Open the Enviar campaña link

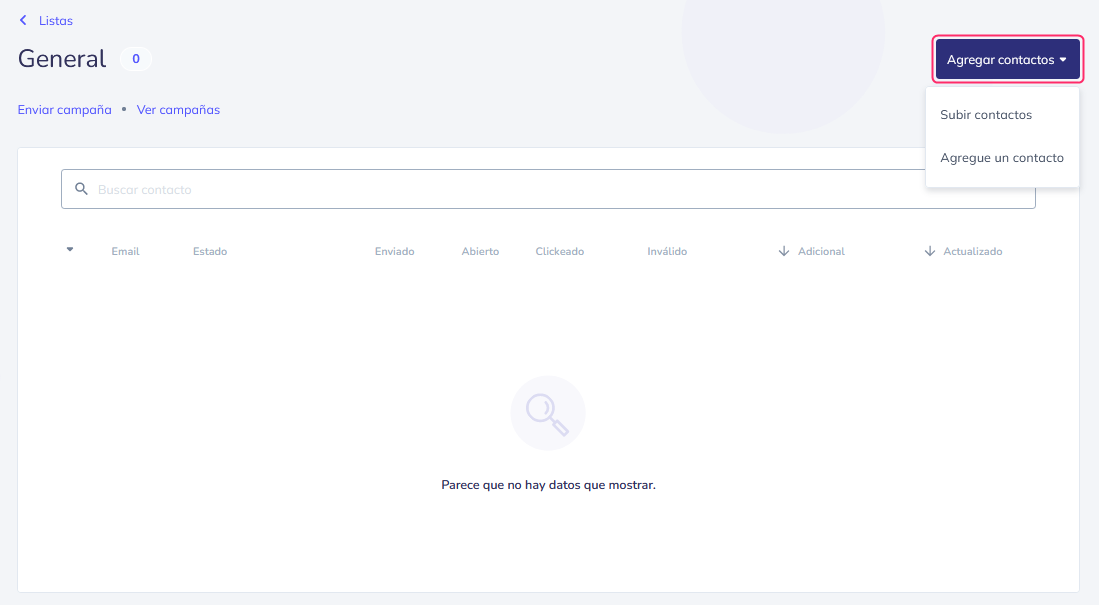[64, 109]
